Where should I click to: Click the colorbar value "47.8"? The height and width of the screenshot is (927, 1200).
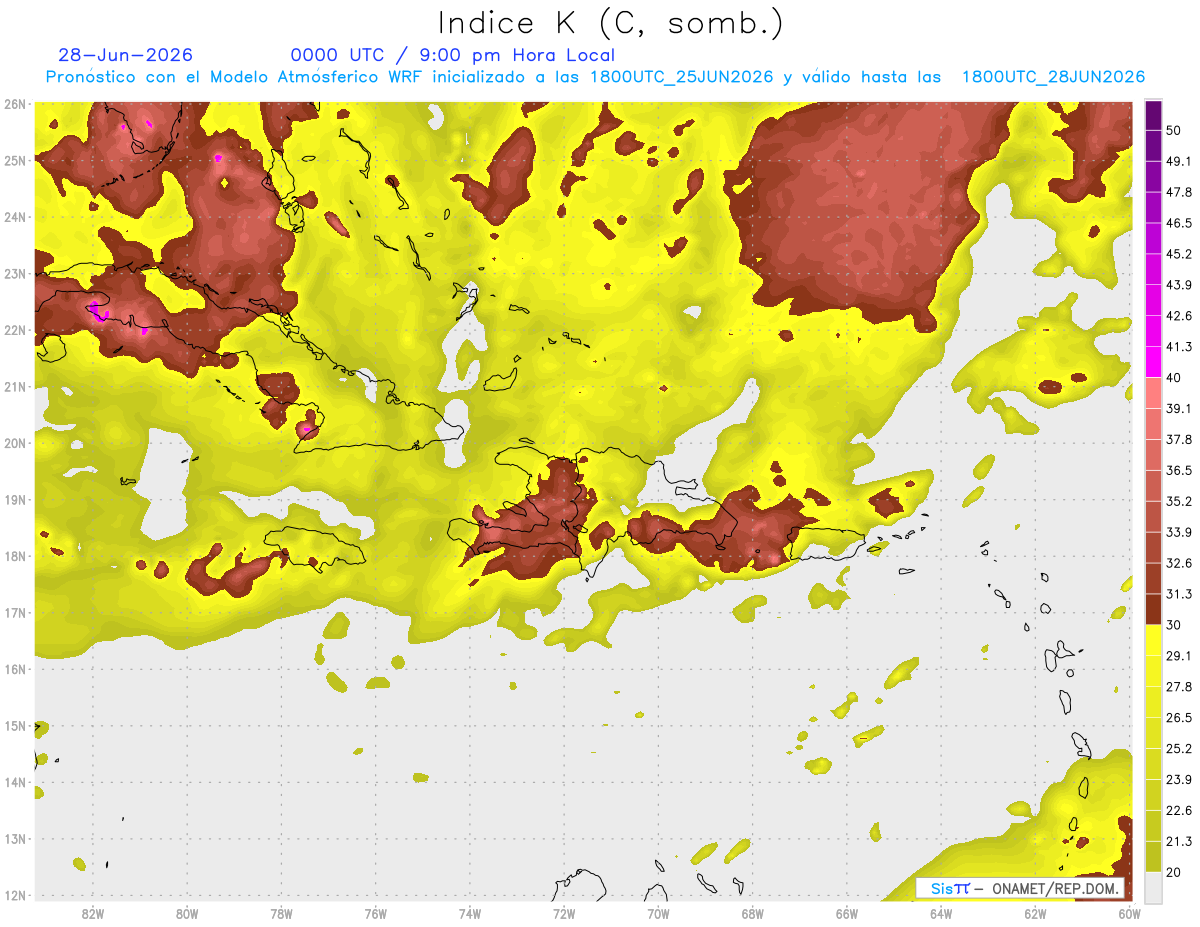pos(1179,192)
